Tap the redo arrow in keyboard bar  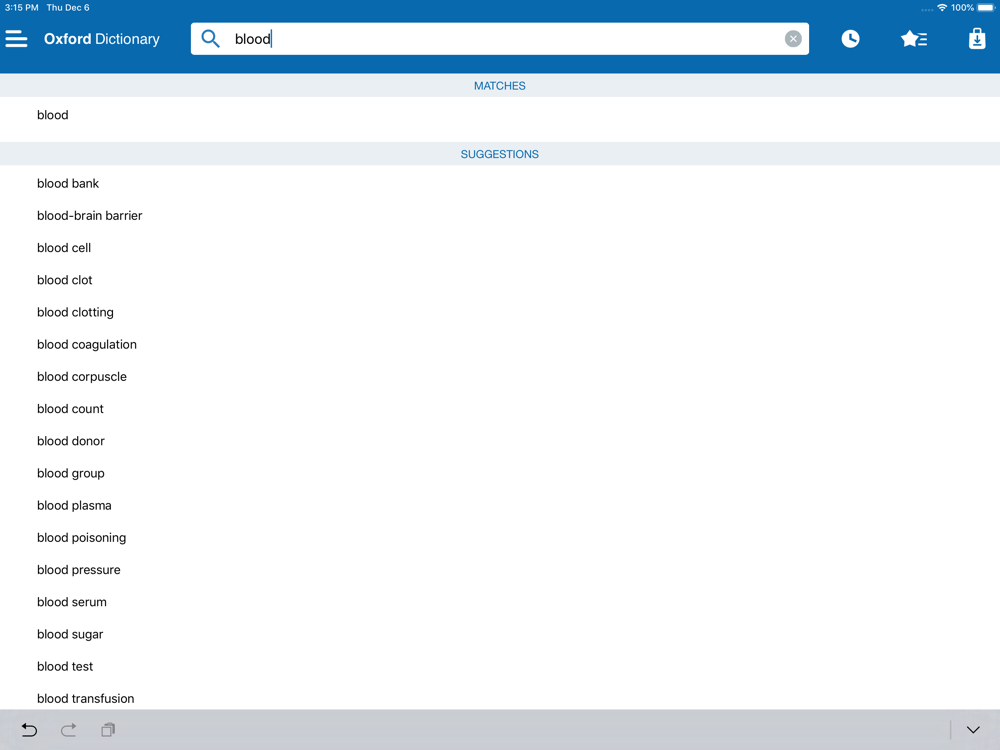coord(68,730)
